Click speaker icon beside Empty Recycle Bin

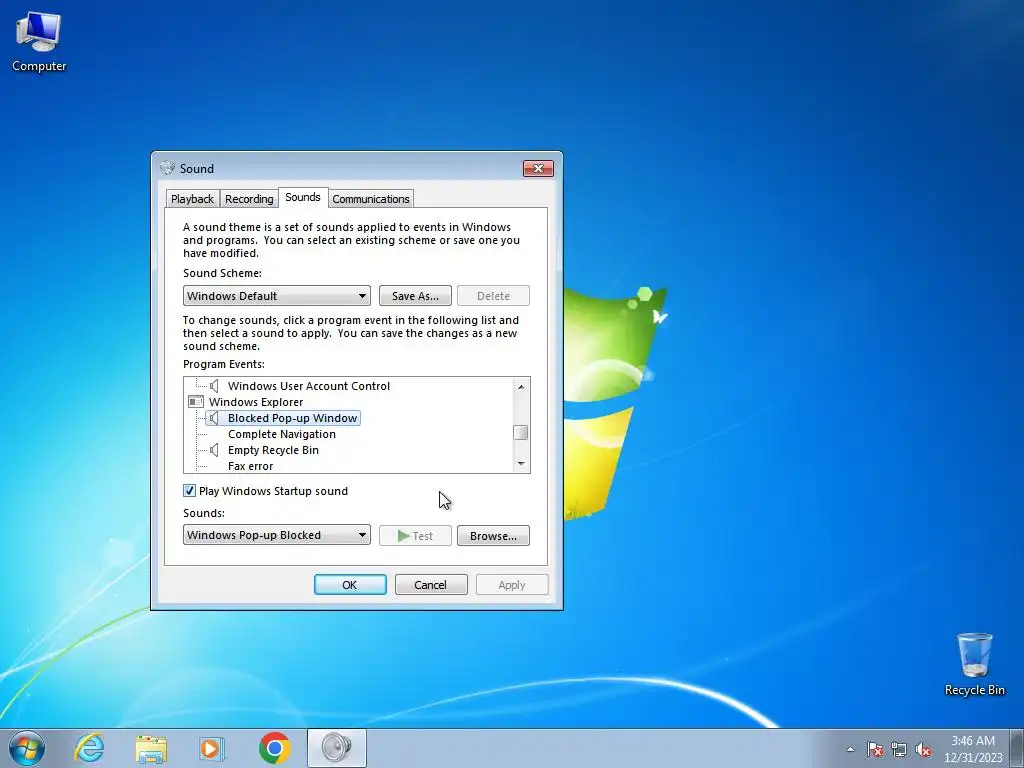(214, 450)
